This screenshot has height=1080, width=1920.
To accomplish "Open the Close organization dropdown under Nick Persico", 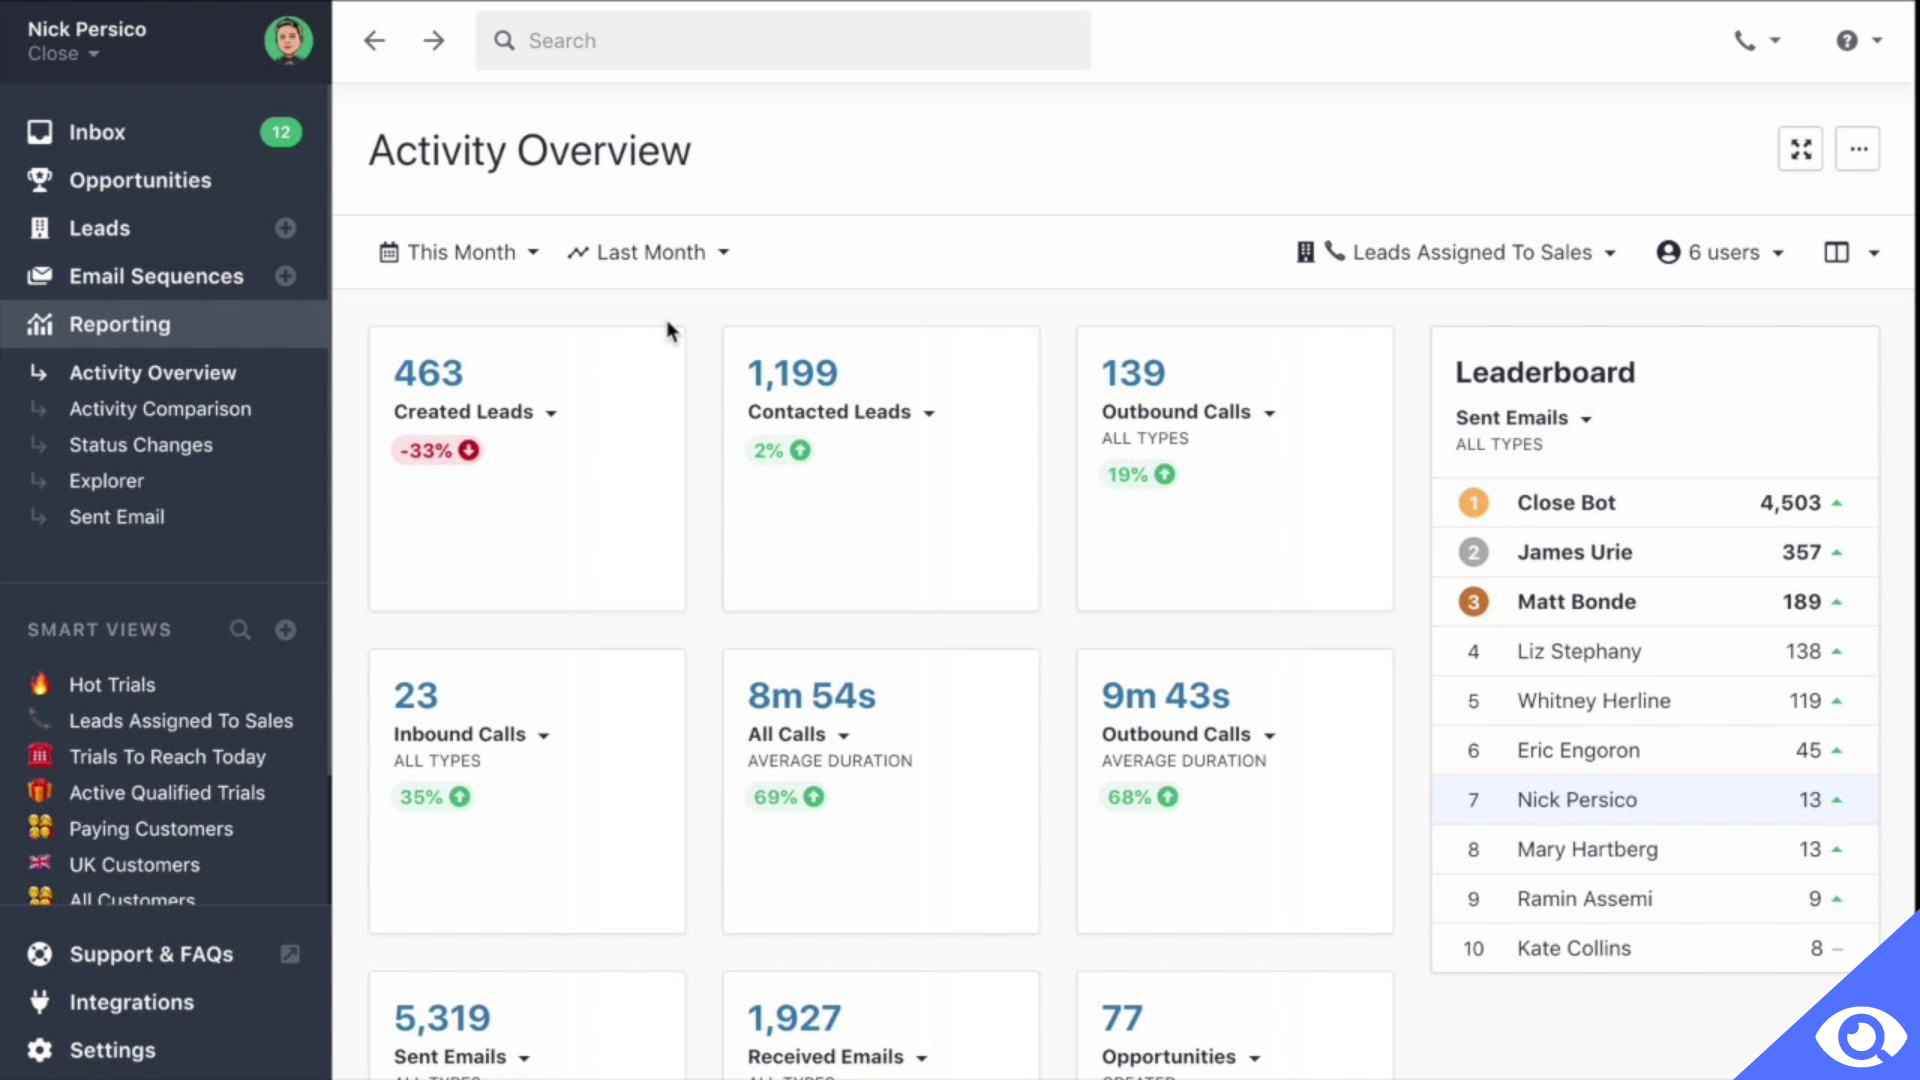I will tap(63, 54).
